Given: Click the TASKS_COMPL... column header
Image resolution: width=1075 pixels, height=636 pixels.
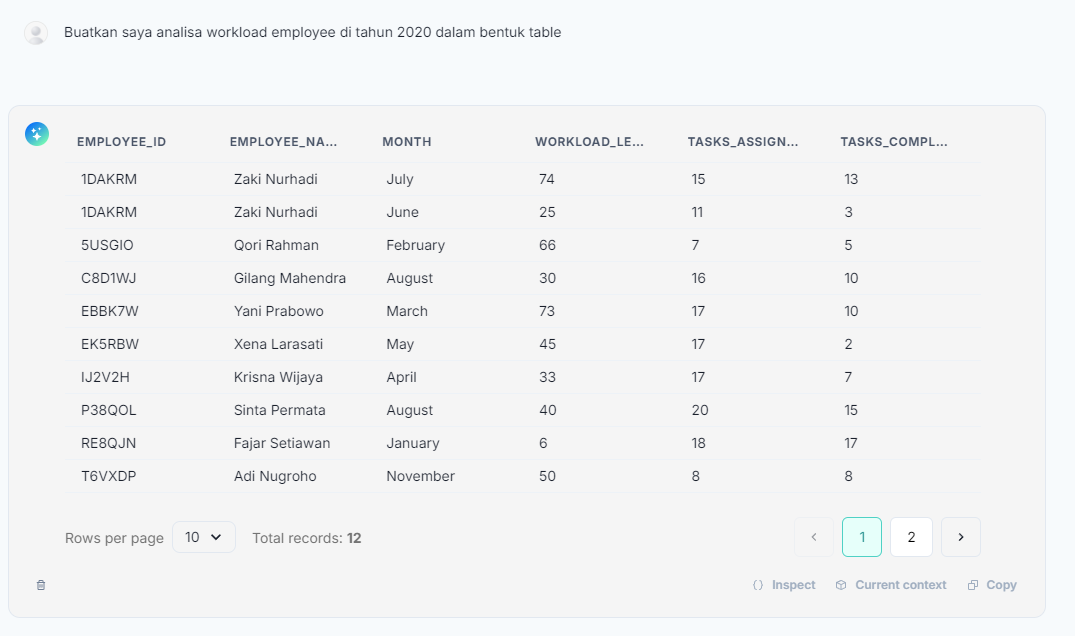Looking at the screenshot, I should pyautogui.click(x=894, y=142).
